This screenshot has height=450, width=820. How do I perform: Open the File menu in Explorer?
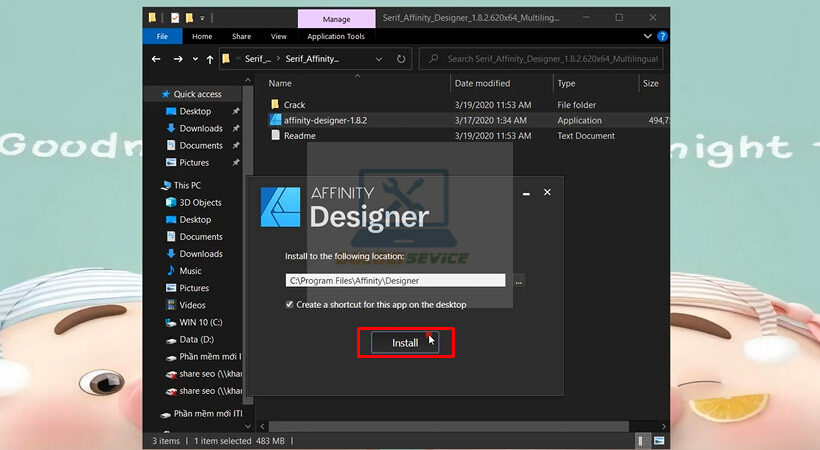(x=162, y=36)
